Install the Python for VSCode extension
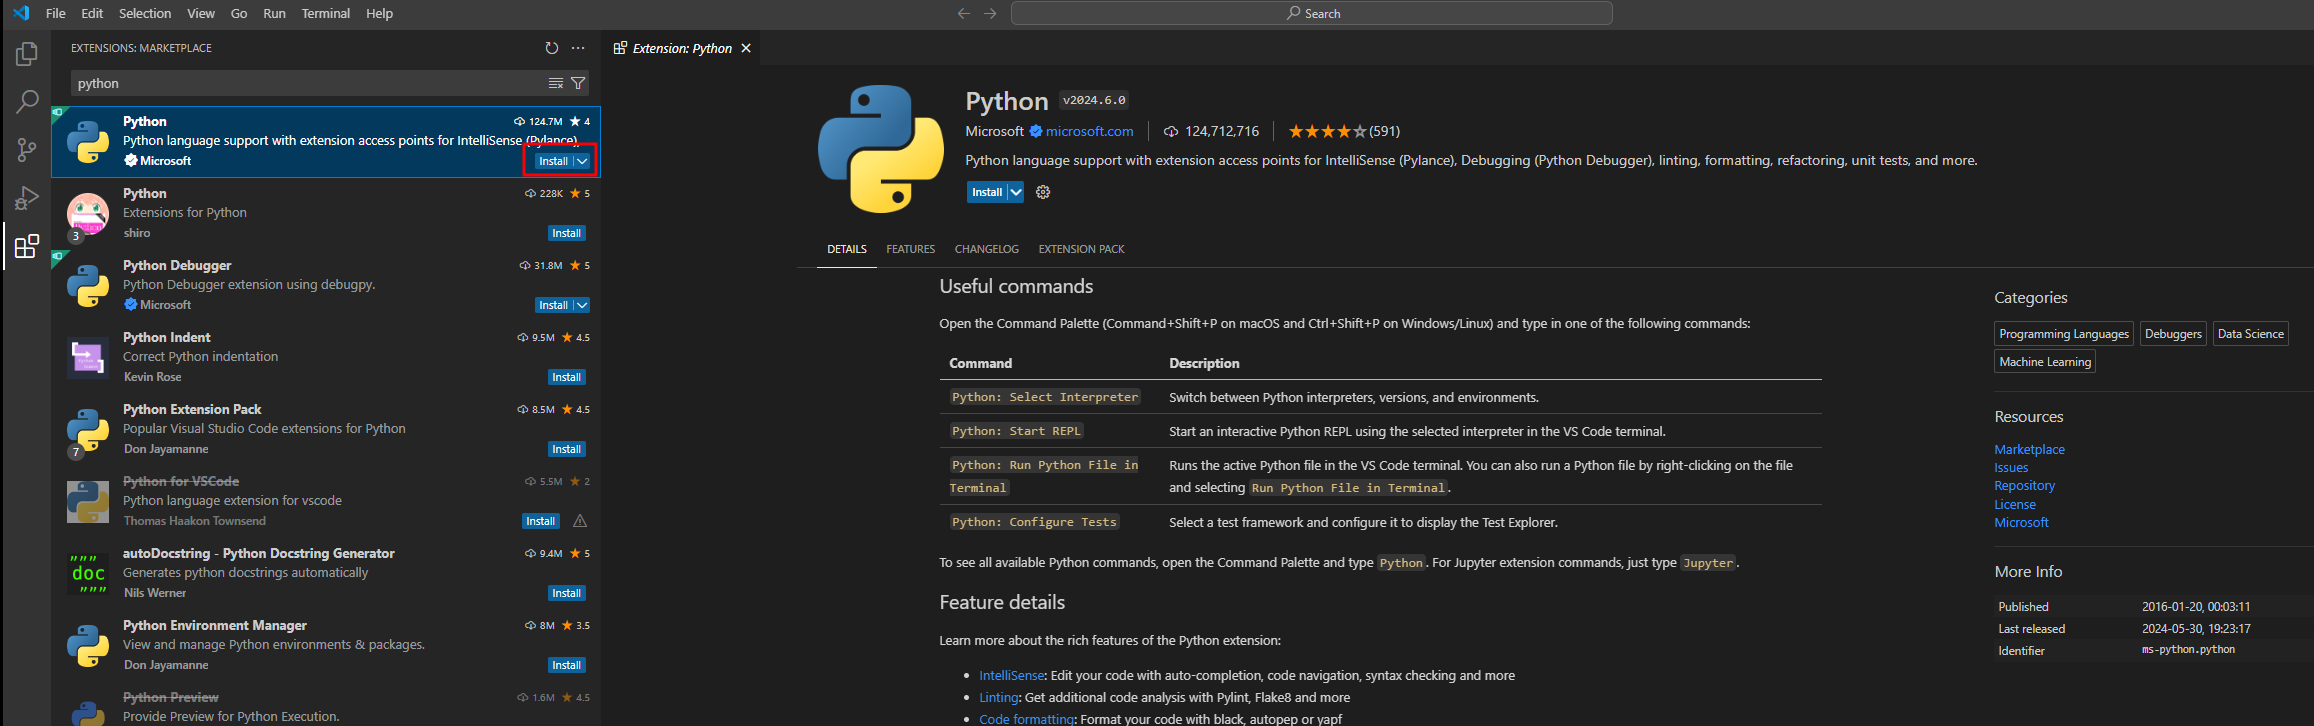Screen dimensions: 2314x726 541,521
